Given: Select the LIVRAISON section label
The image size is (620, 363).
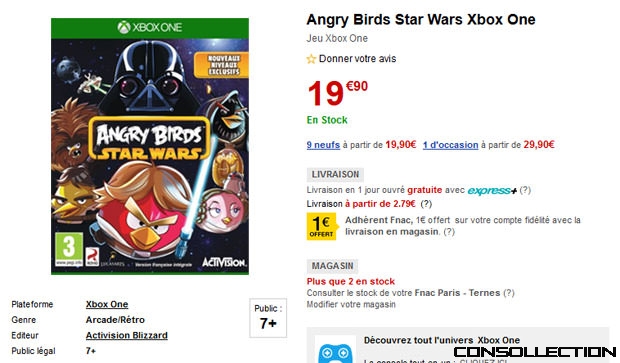Looking at the screenshot, I should click(x=335, y=174).
